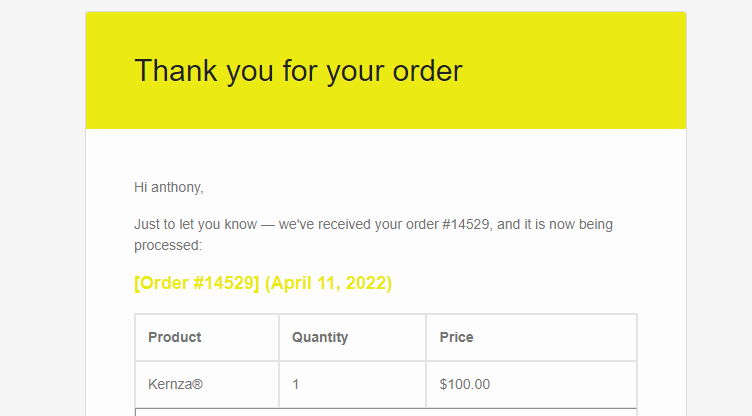Click 'April 11, 2022' in the order link
This screenshot has width=752, height=416.
pos(328,283)
